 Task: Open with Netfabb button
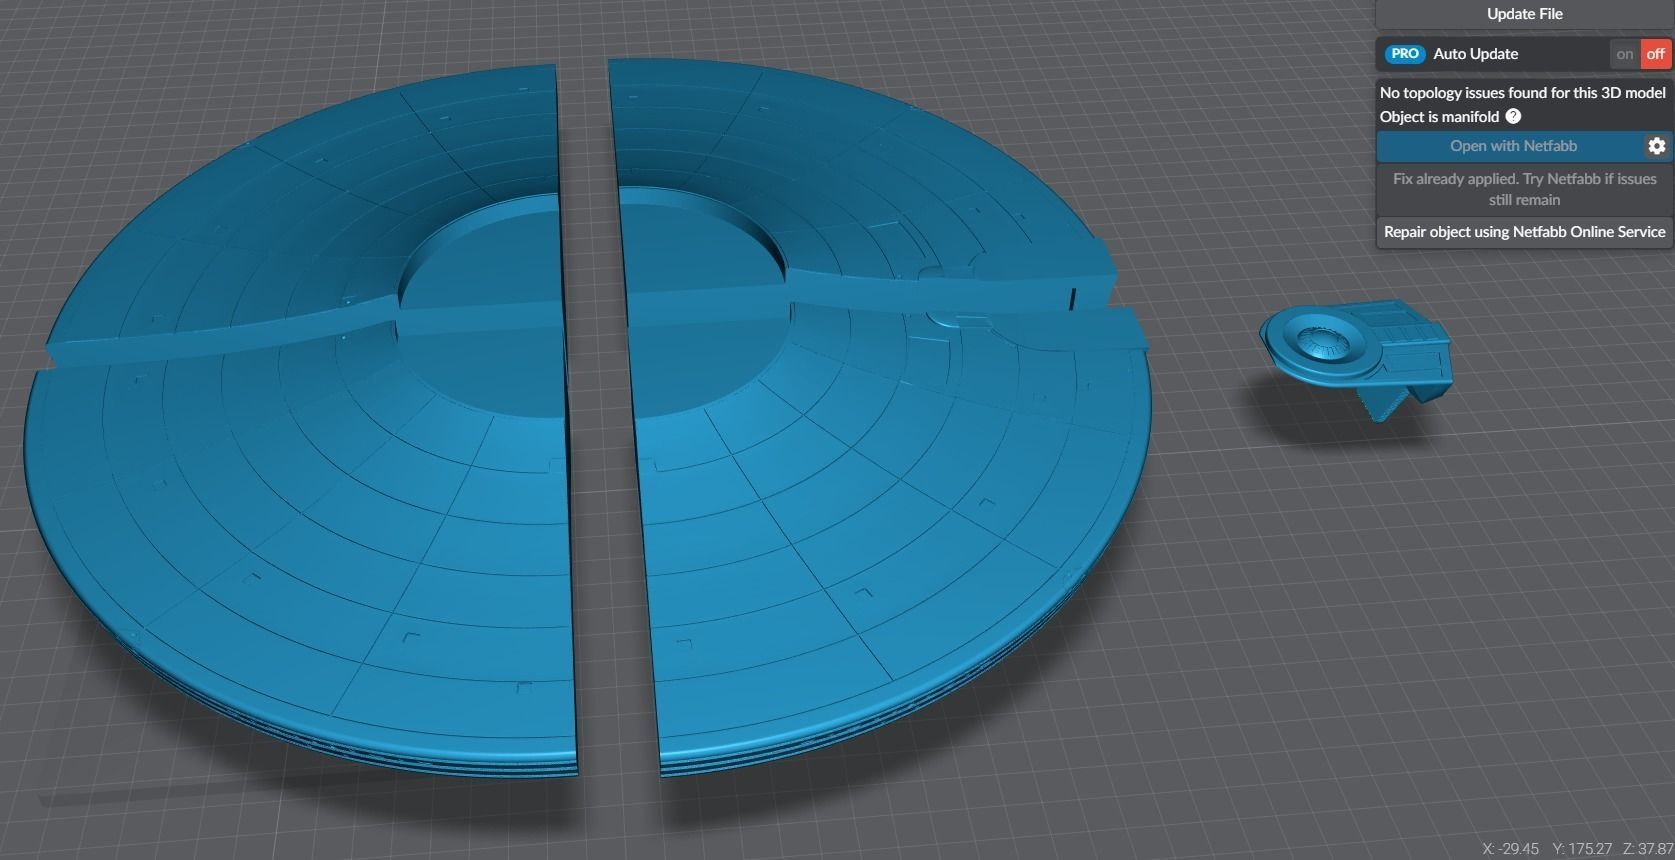(x=1511, y=146)
